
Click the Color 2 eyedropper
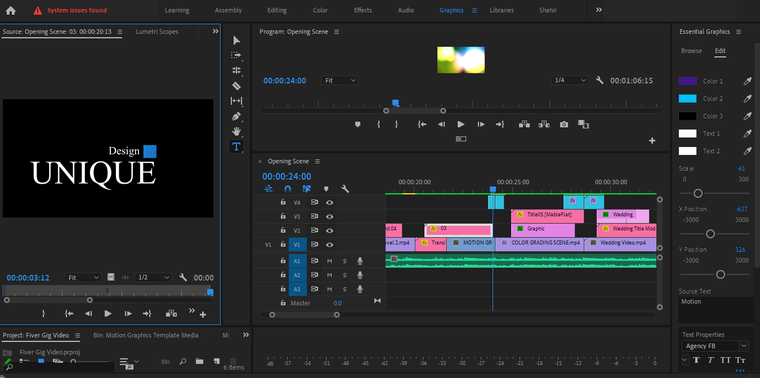point(747,99)
